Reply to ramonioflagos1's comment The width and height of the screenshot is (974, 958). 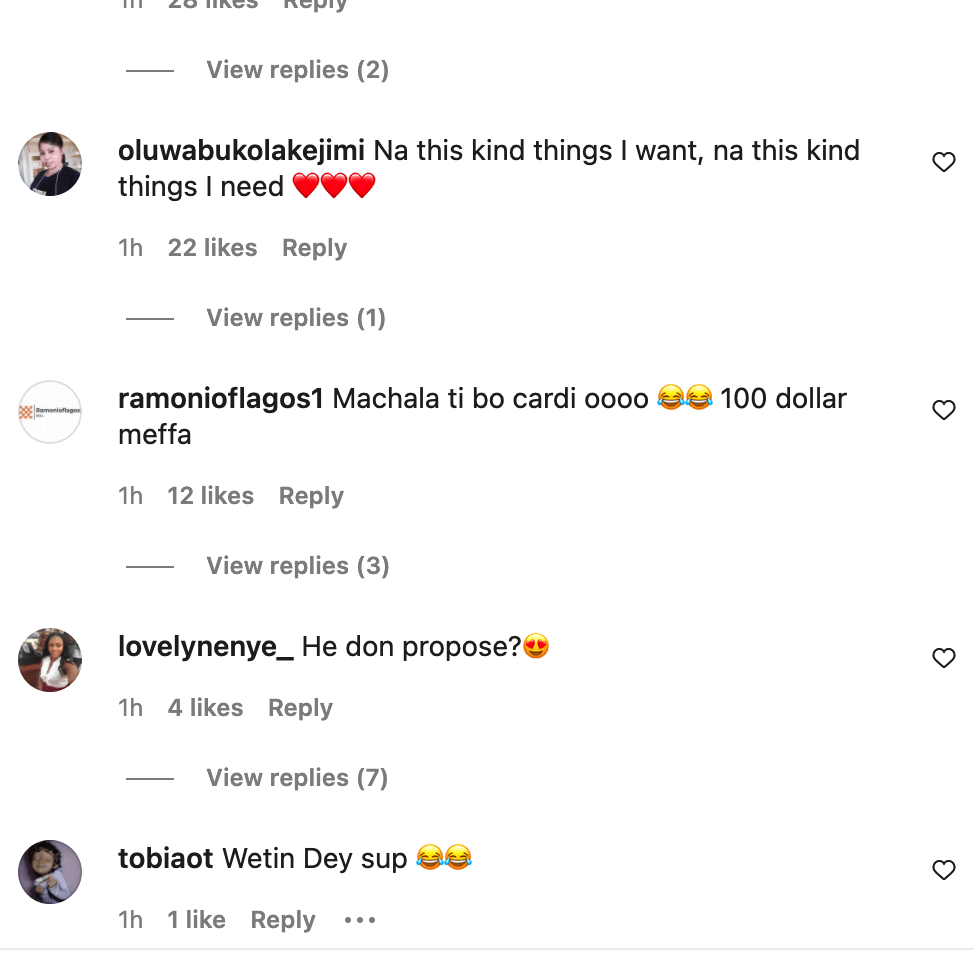click(x=311, y=496)
